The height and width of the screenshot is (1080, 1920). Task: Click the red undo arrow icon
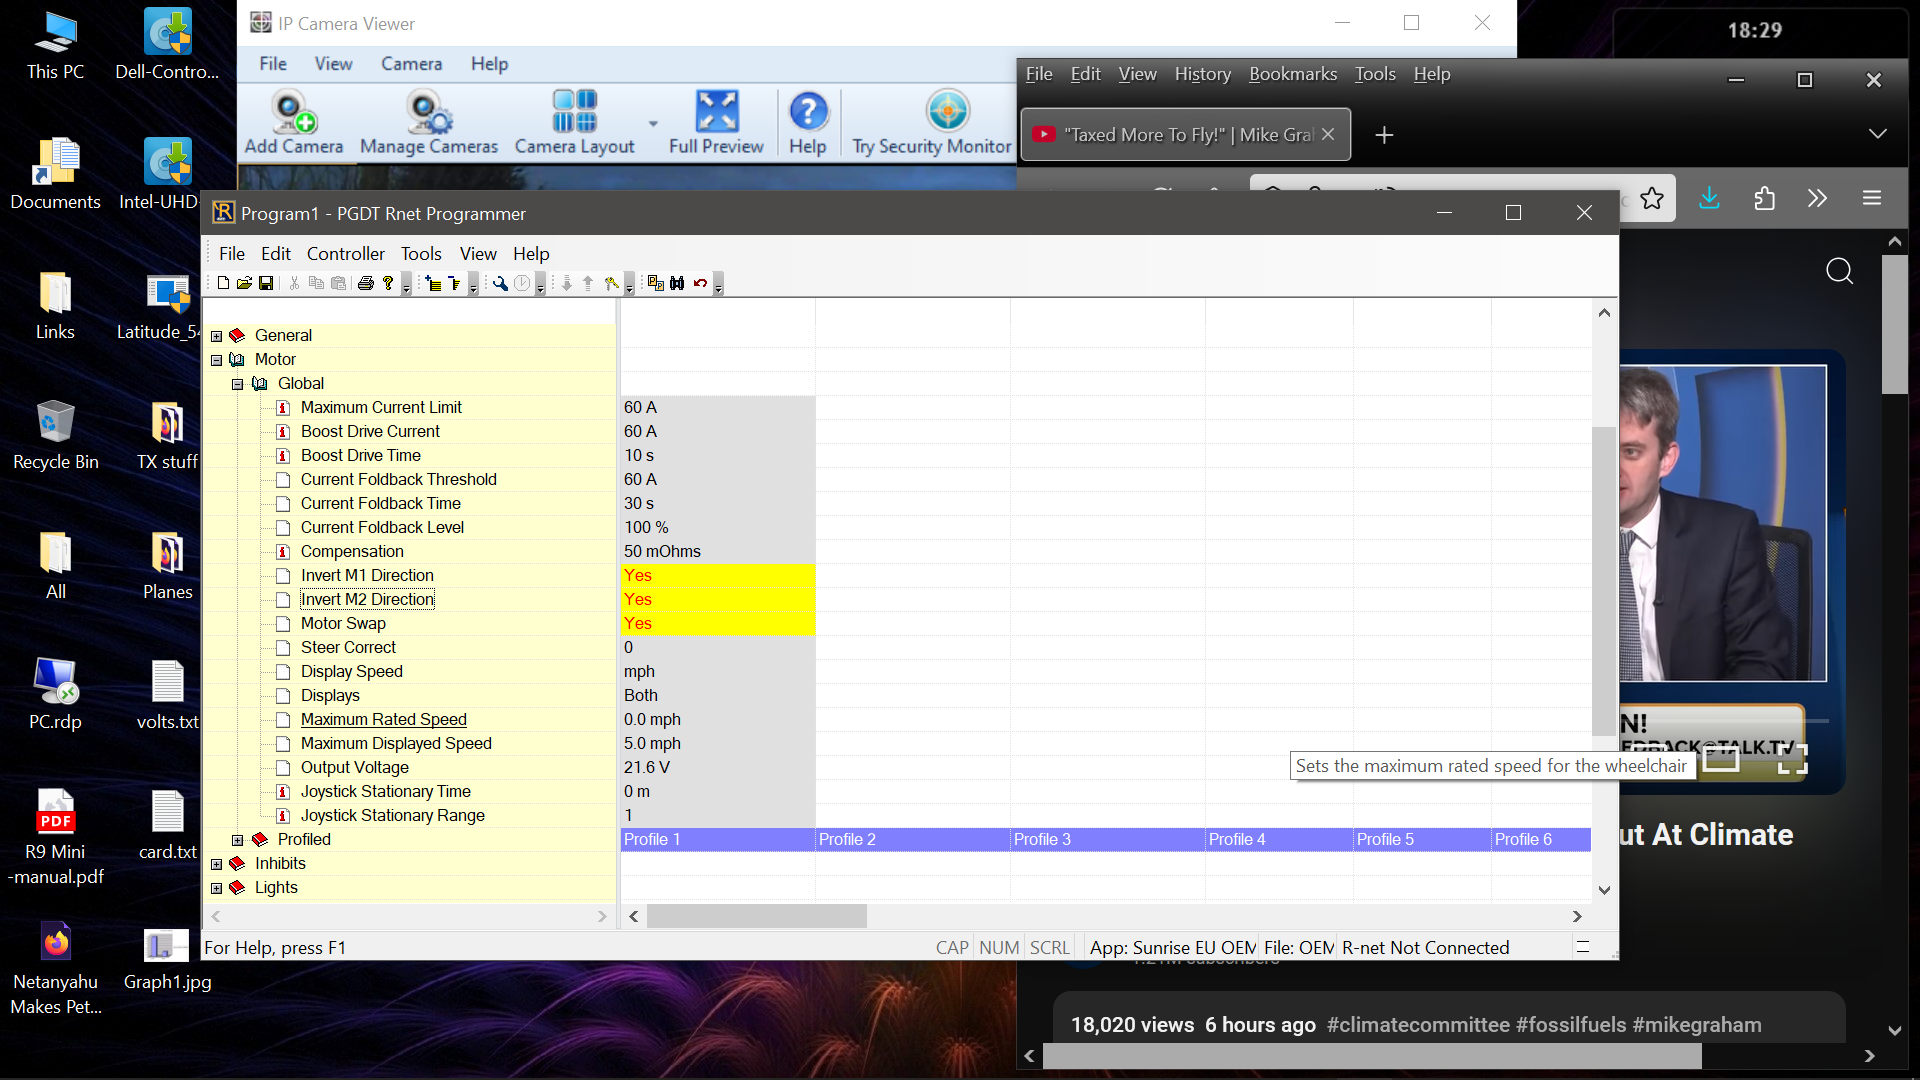pos(700,283)
